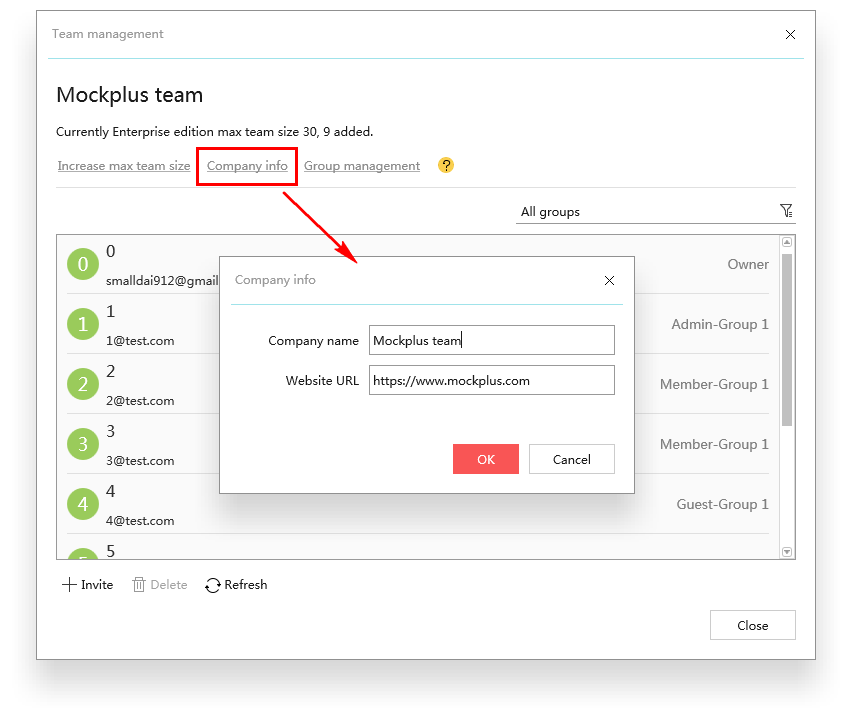Open Increase max team size link
Viewport: 852px width, 724px height.
click(124, 166)
